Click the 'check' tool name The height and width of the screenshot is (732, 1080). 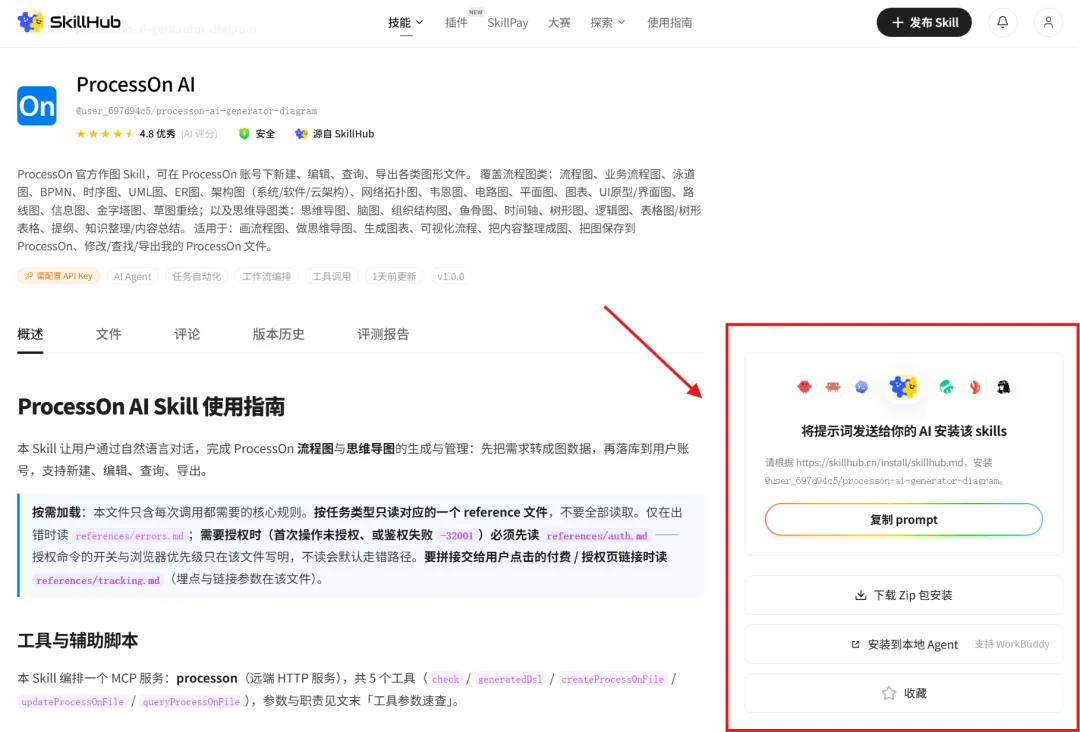pyautogui.click(x=446, y=679)
